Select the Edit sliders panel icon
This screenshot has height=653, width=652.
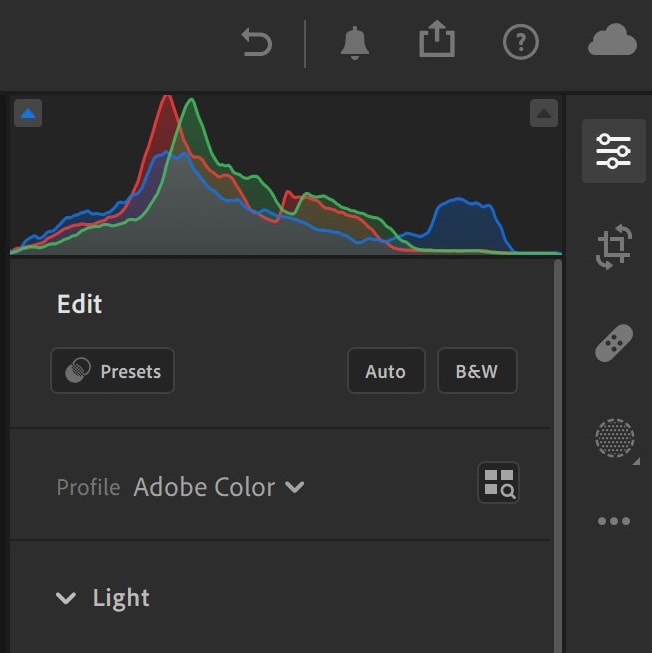tap(614, 151)
